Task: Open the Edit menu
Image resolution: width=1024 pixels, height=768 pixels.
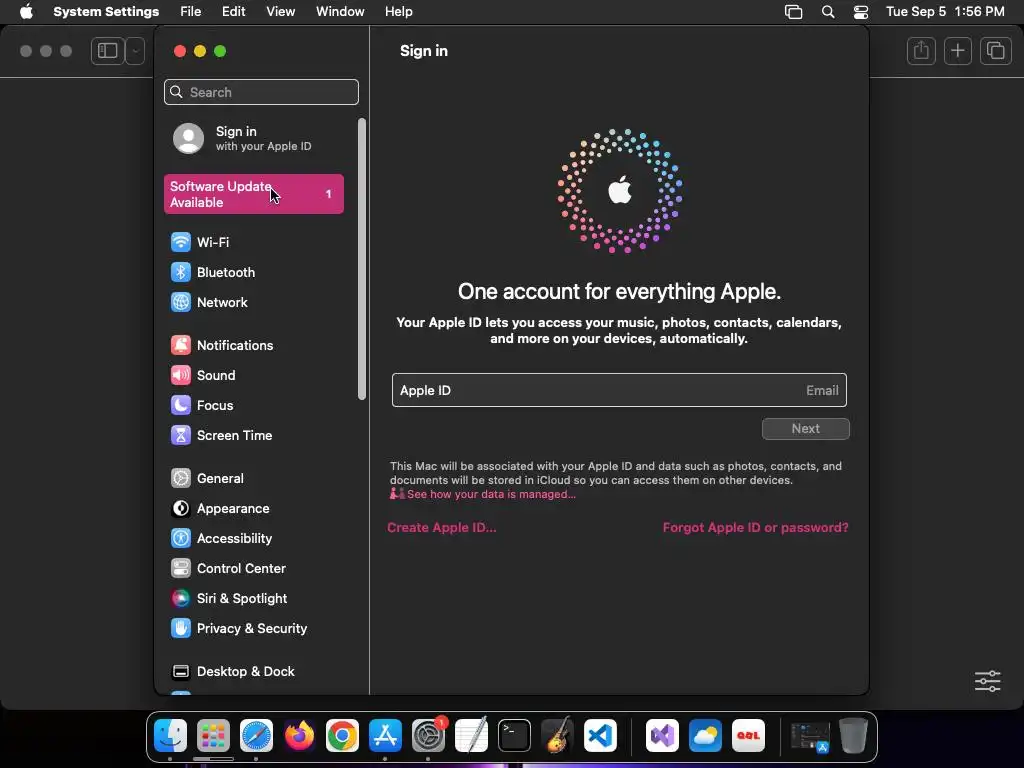Action: pos(234,12)
